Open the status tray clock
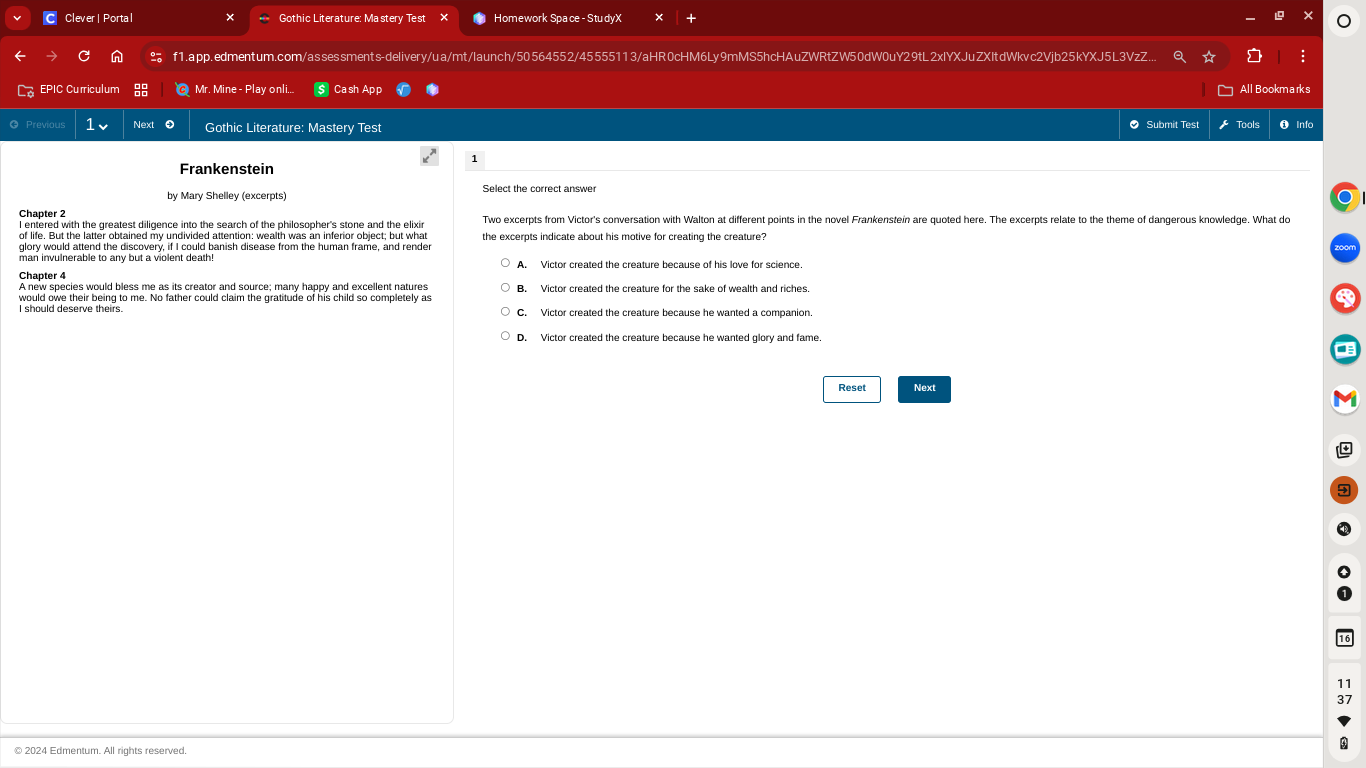The image size is (1366, 768). pos(1345,691)
